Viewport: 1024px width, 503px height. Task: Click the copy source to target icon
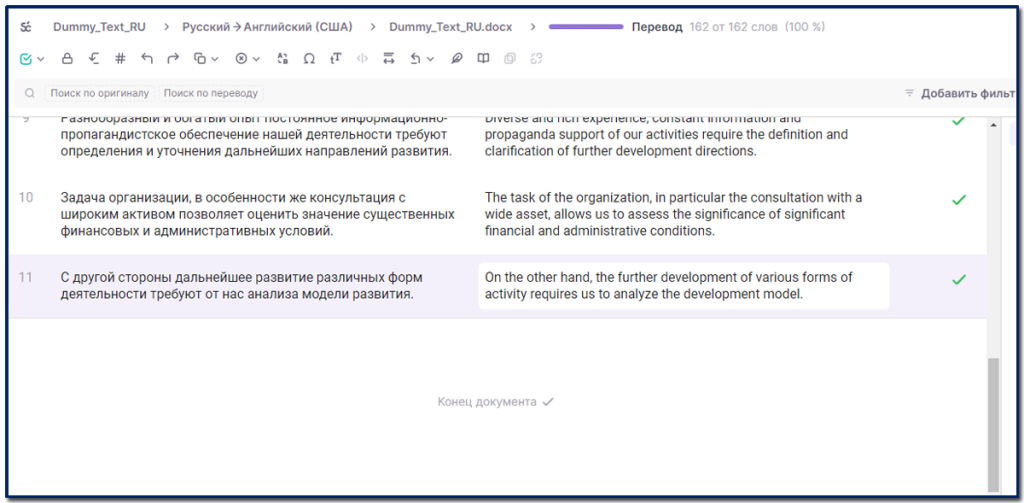[93, 59]
